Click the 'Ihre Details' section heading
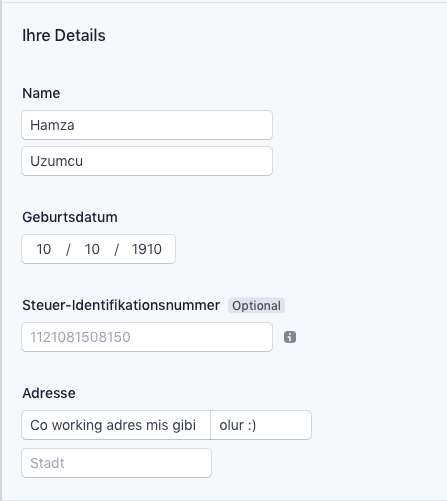The height and width of the screenshot is (501, 447). [64, 35]
